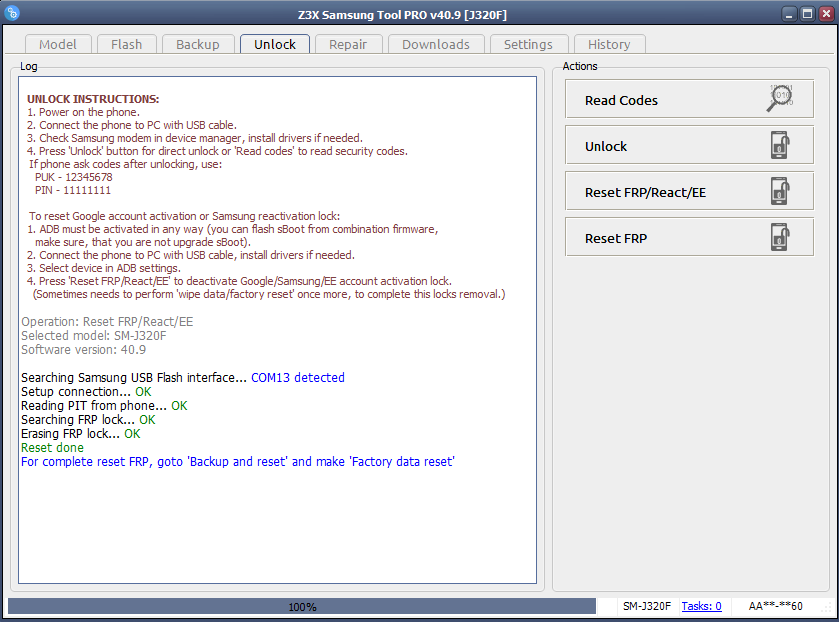Click 'Software version: 40.9' log line
Viewport: 839px width, 622px height.
[x=83, y=350]
